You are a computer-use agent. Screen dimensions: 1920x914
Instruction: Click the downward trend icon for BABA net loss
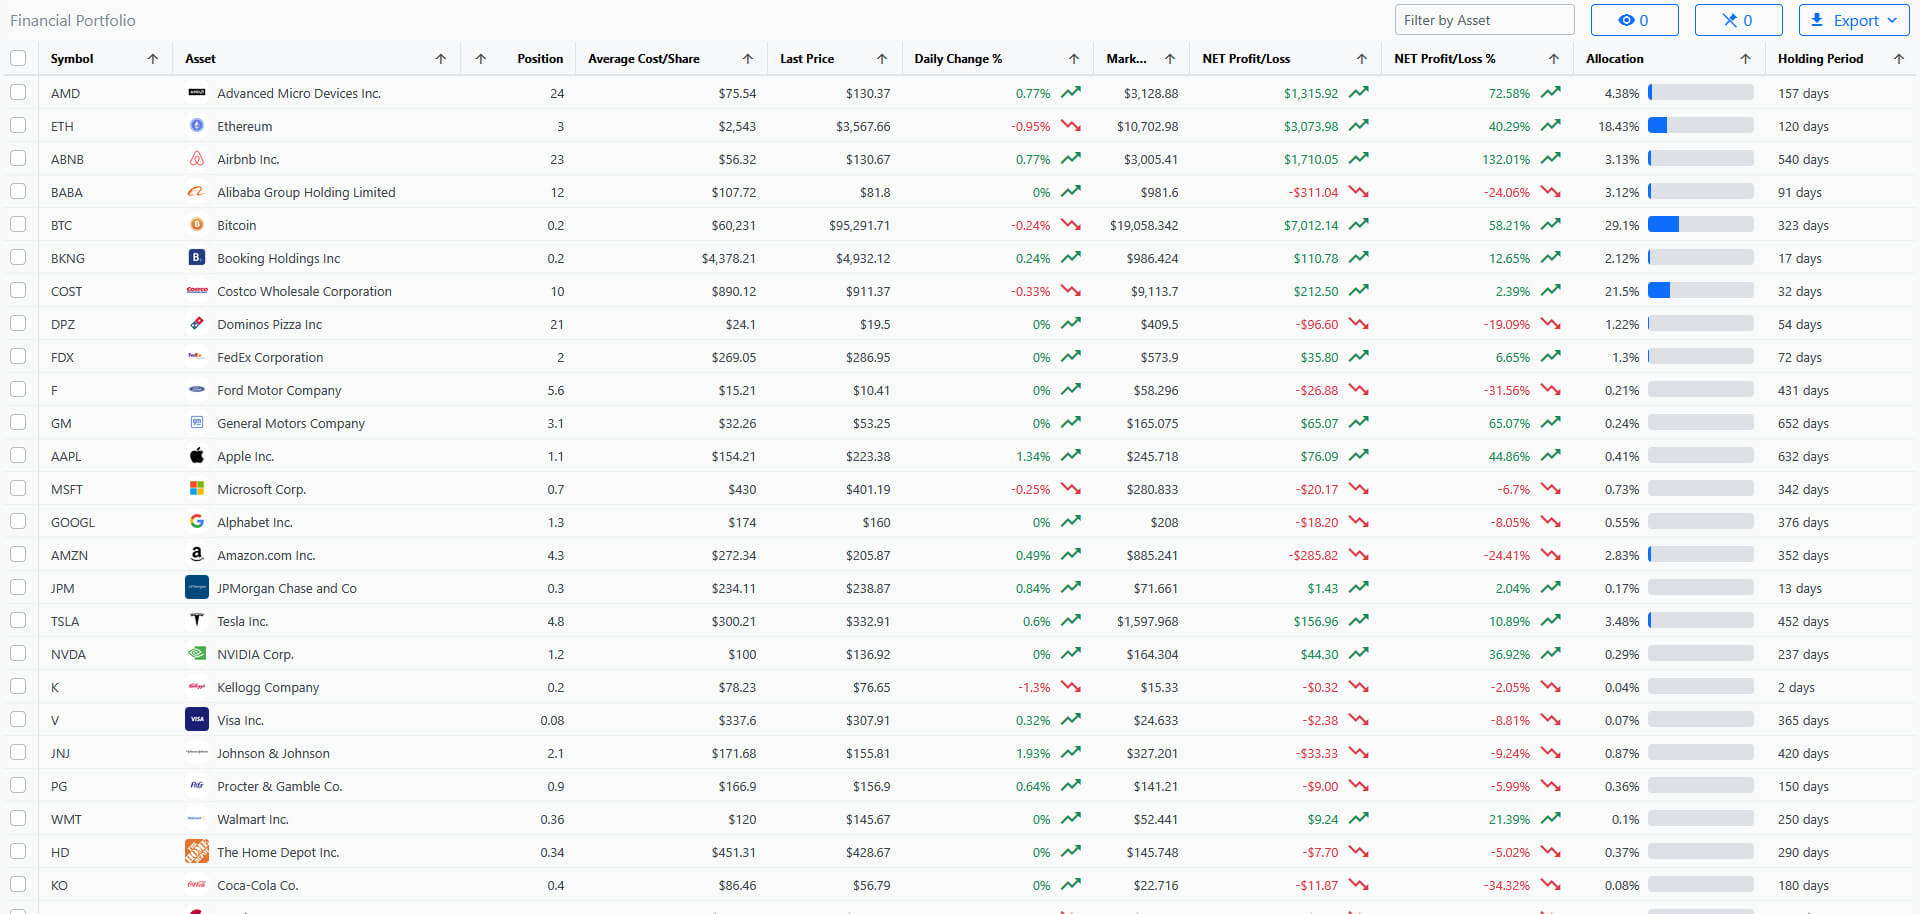pos(1359,192)
